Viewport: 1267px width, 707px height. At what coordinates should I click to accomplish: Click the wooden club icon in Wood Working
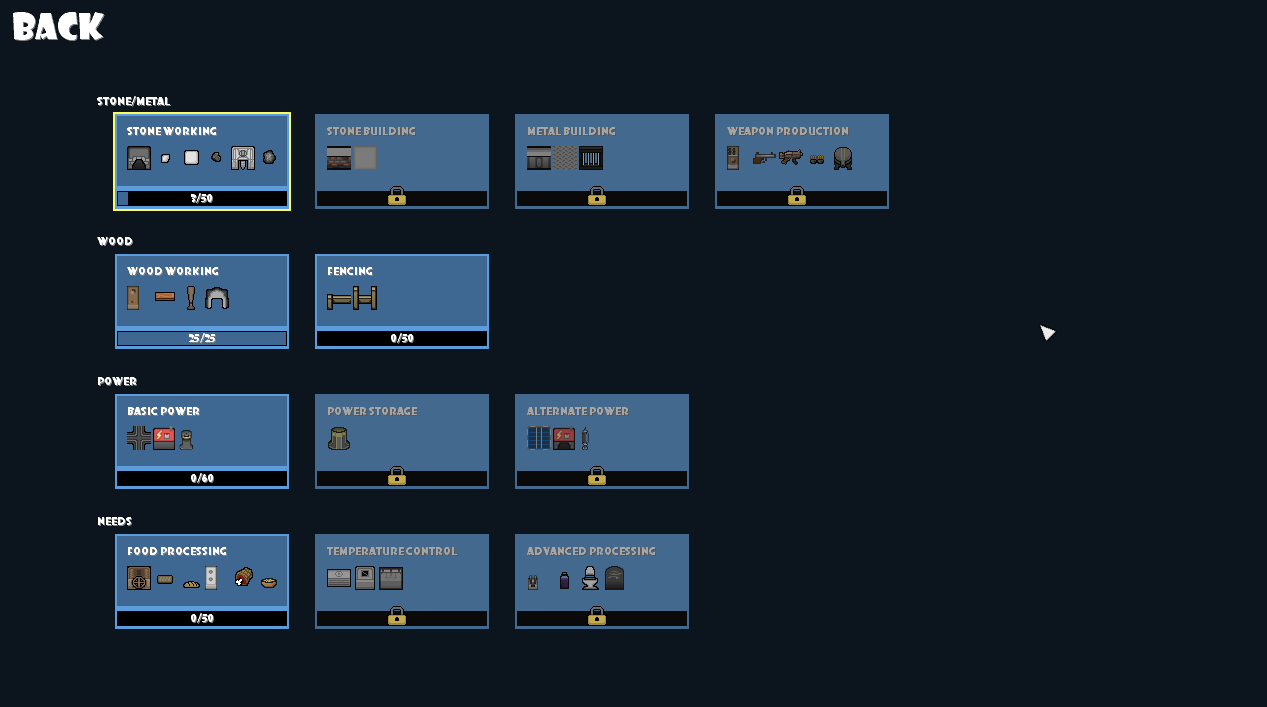[191, 298]
